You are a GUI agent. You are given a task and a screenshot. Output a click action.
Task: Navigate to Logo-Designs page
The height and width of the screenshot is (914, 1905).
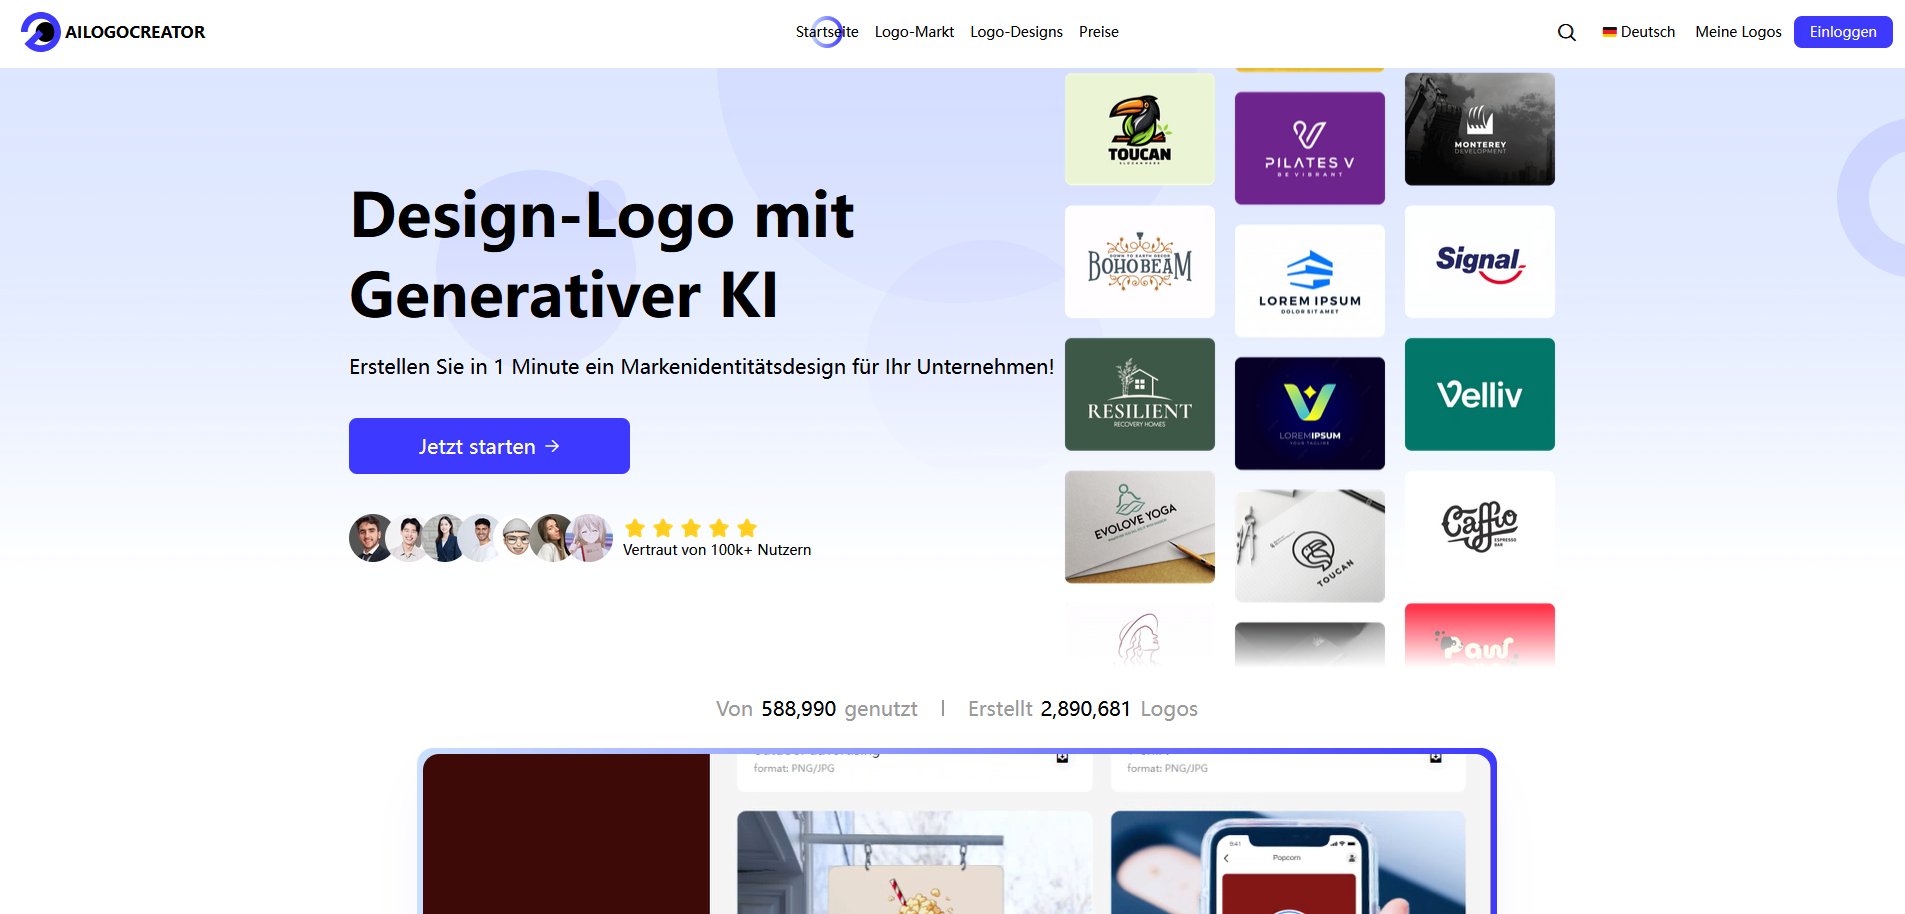point(1016,32)
